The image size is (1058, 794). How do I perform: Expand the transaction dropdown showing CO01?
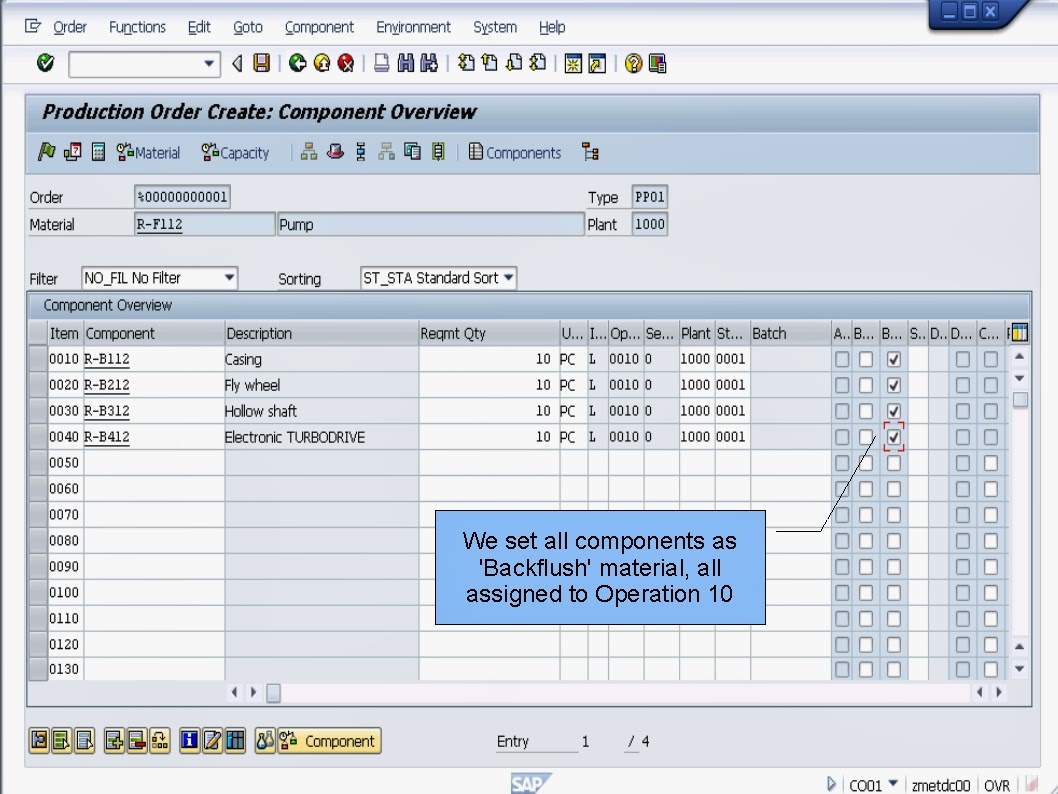893,785
